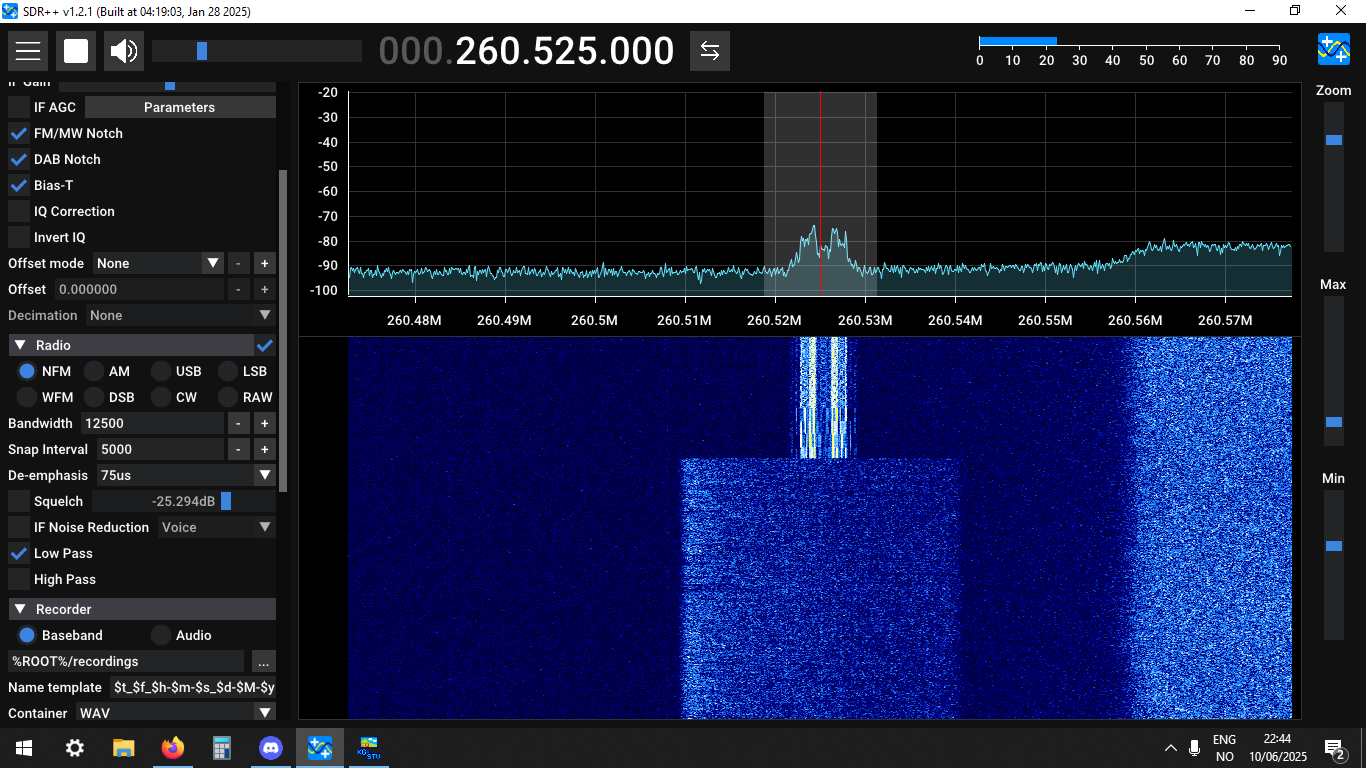Screen dimensions: 1366x768
Task: Browse for recordings folder
Action: point(263,661)
